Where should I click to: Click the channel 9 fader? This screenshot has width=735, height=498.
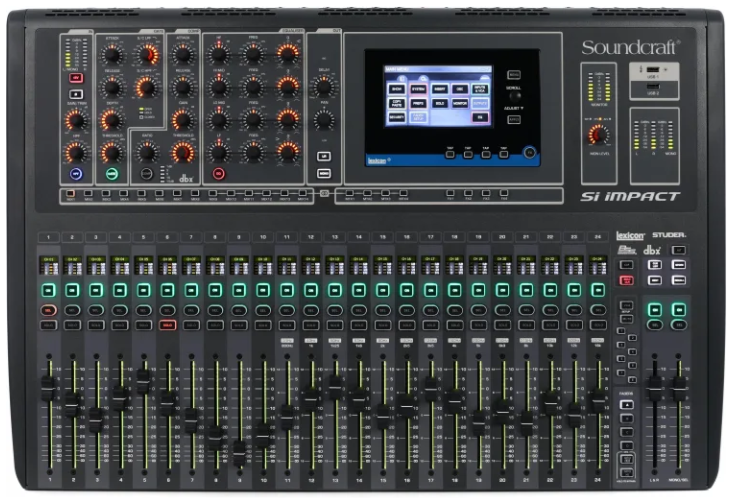pyautogui.click(x=240, y=453)
